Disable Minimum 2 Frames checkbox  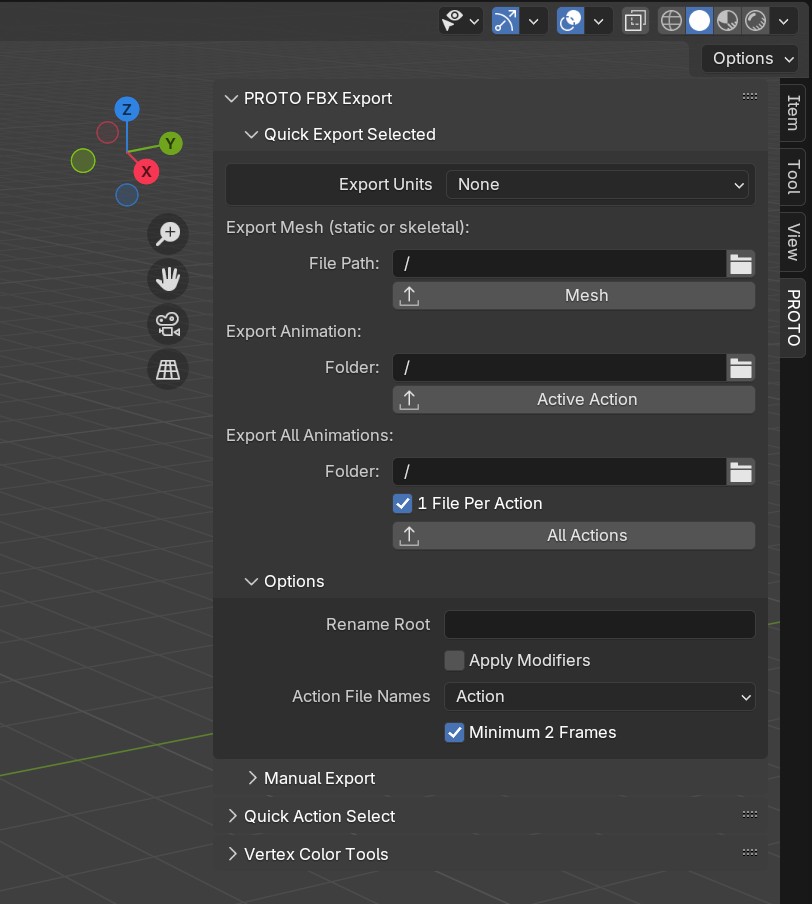pos(455,732)
